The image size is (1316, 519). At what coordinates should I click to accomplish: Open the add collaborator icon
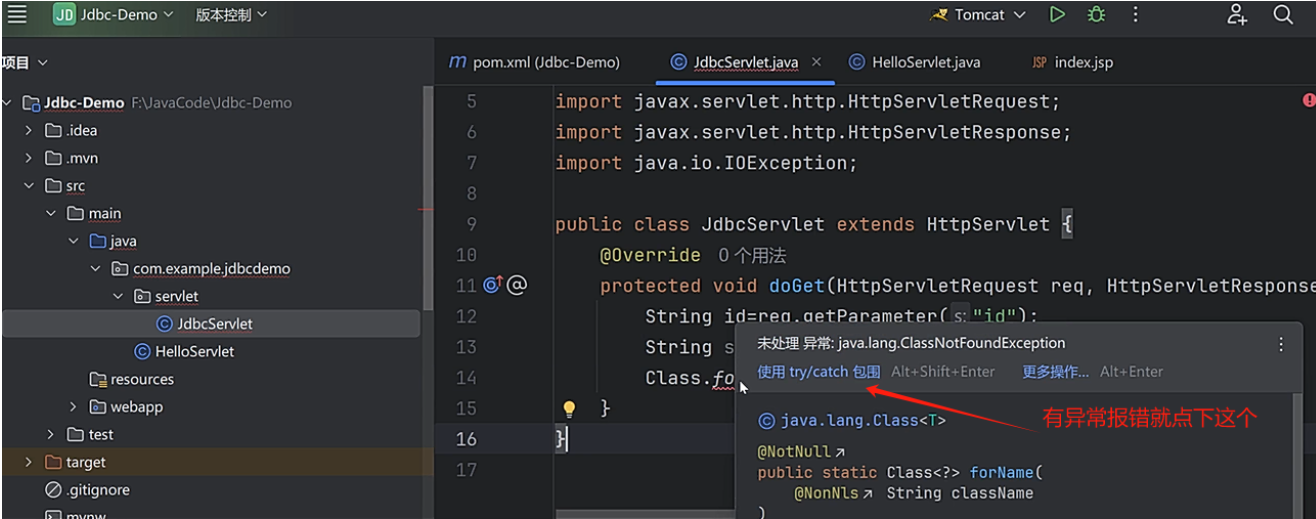click(x=1237, y=15)
